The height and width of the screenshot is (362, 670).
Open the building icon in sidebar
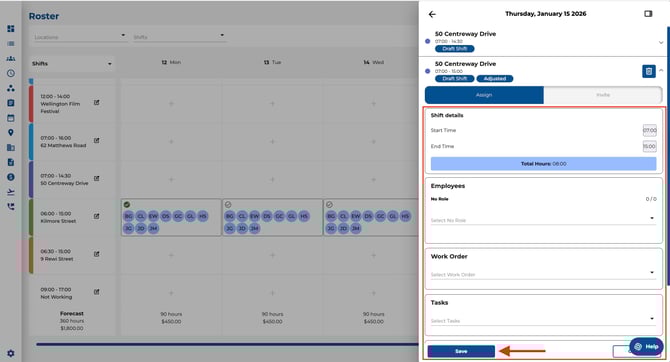point(11,147)
